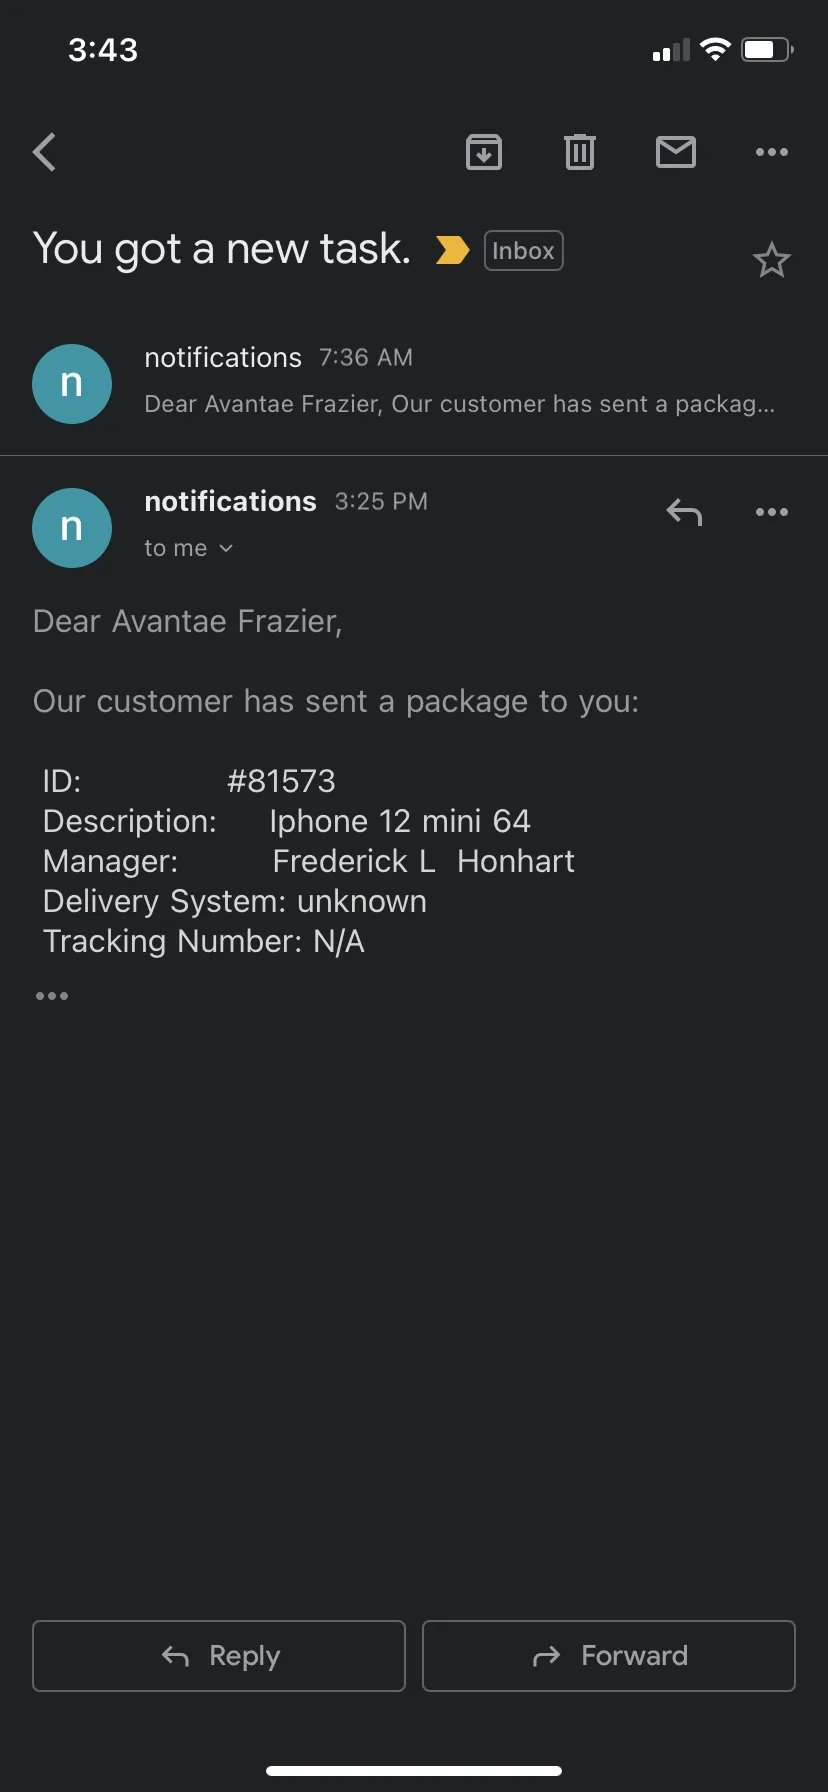Go back using the top-left arrow
The height and width of the screenshot is (1792, 828).
click(x=44, y=152)
